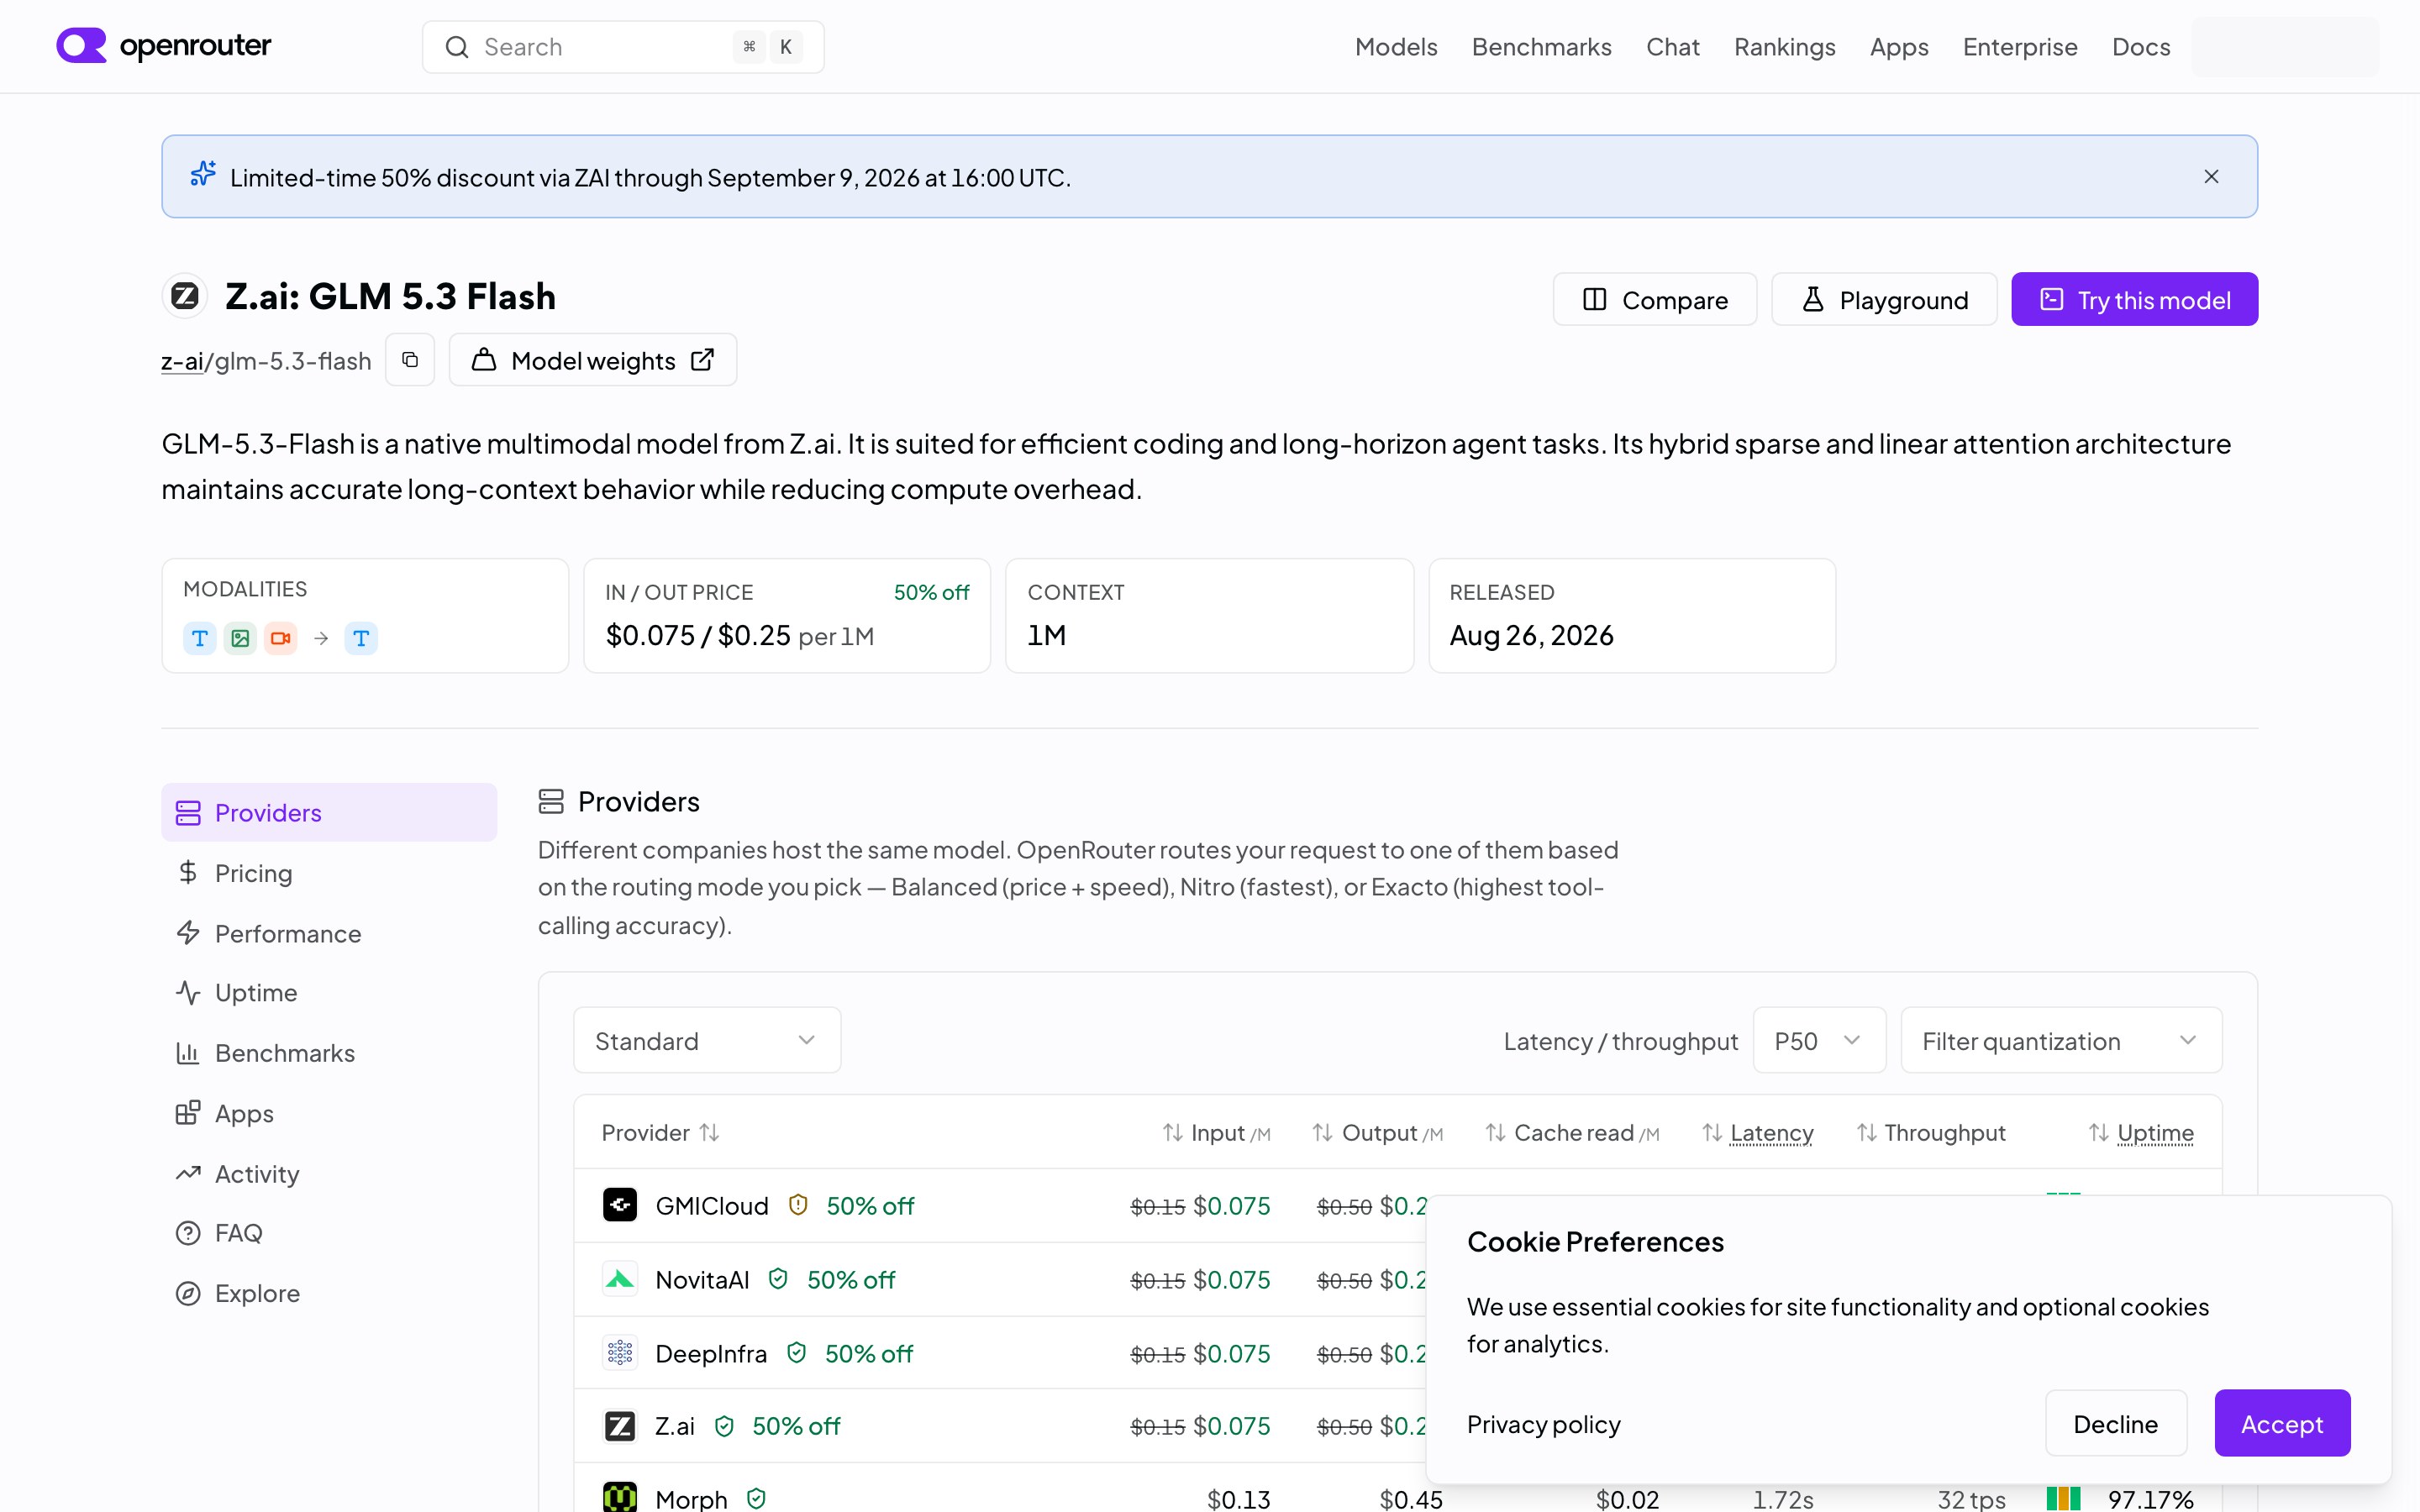2420x1512 pixels.
Task: Click the 50% off badge in the Z.ai row
Action: [796, 1426]
